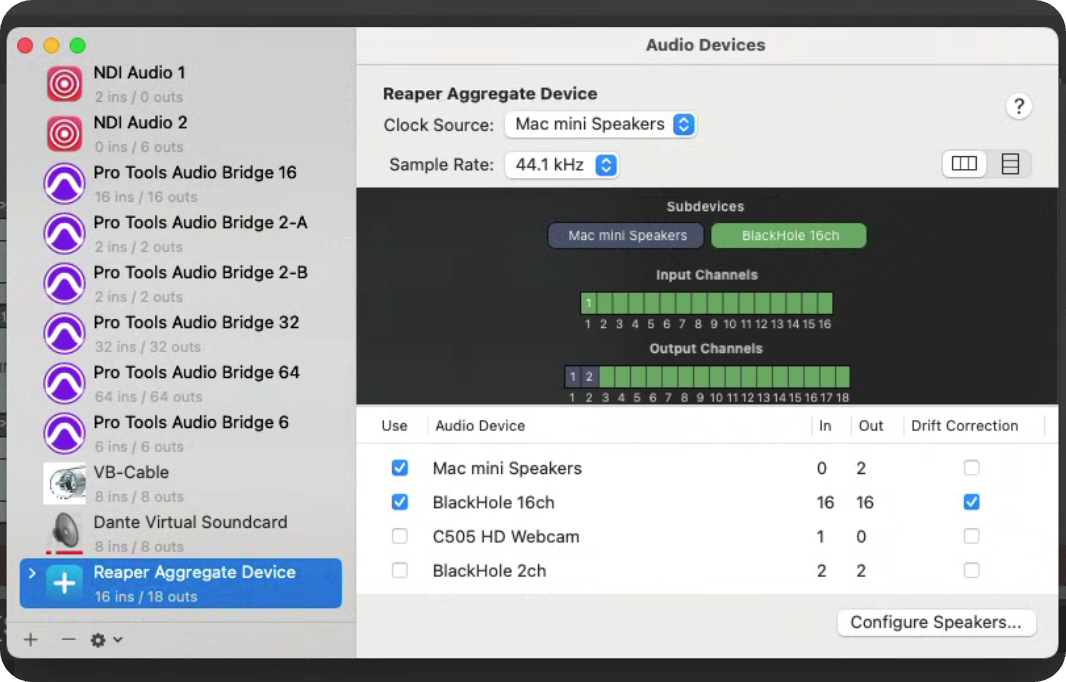
Task: Pick the Pro Tools Audio Bridge 6 icon
Action: (x=65, y=433)
